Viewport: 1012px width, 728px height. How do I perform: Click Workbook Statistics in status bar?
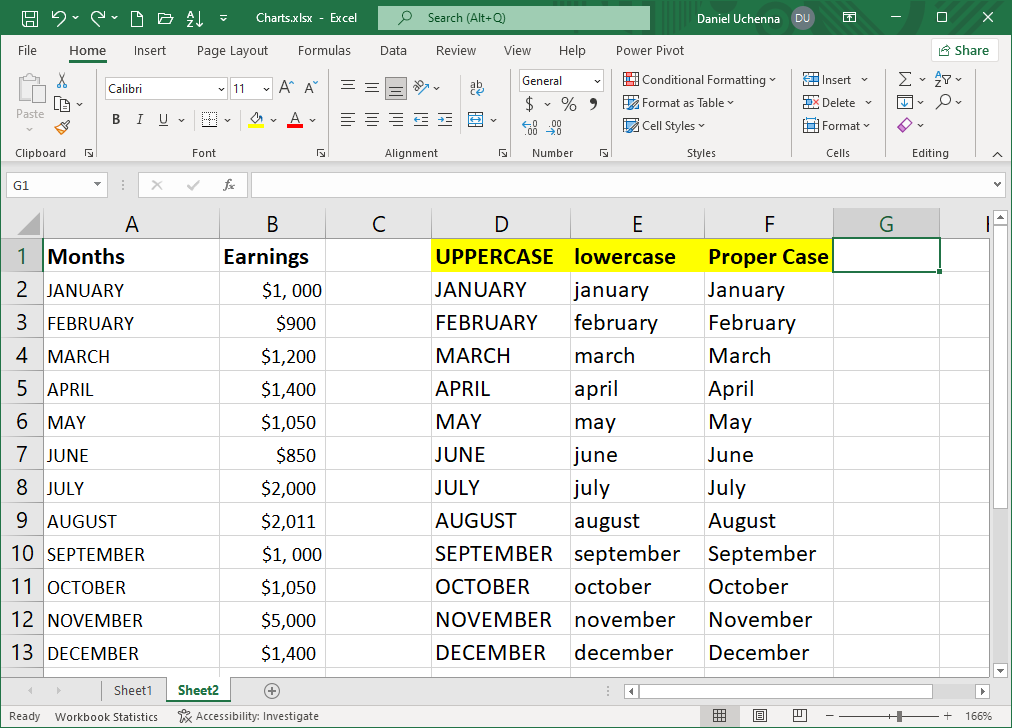pyautogui.click(x=106, y=716)
